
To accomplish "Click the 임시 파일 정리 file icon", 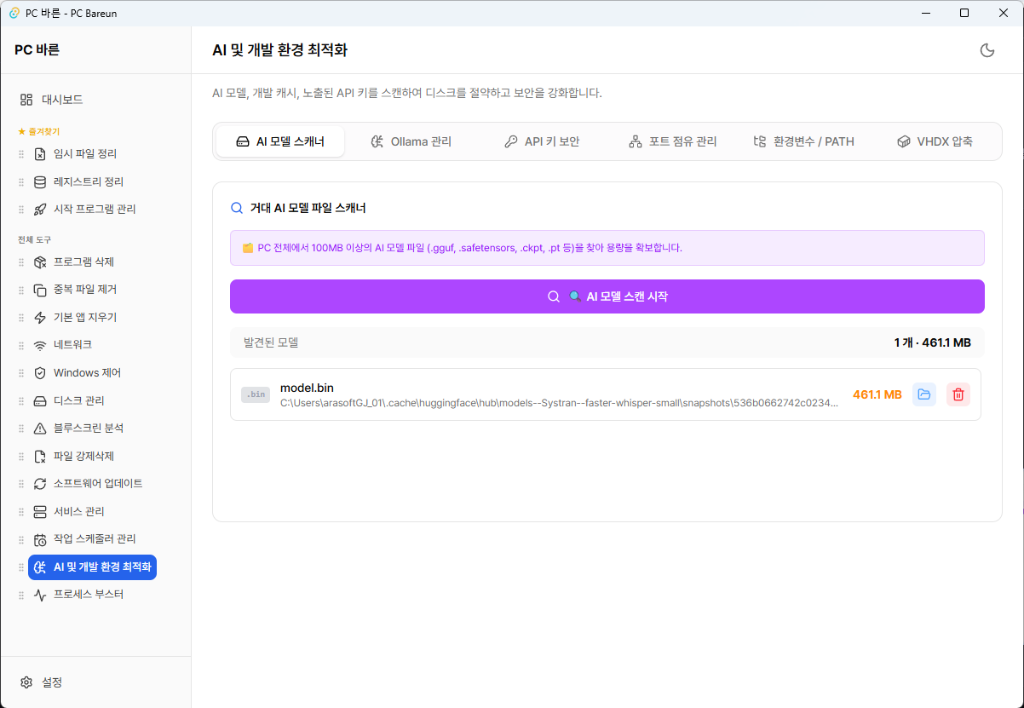I will click(40, 154).
